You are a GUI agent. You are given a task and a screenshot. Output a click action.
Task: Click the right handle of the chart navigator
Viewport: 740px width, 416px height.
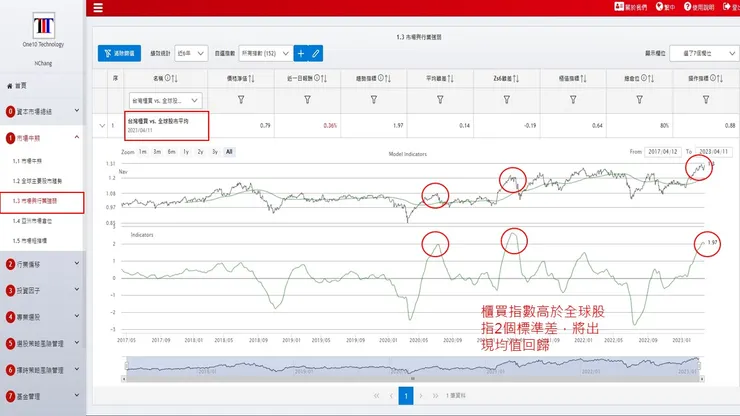[x=699, y=366]
